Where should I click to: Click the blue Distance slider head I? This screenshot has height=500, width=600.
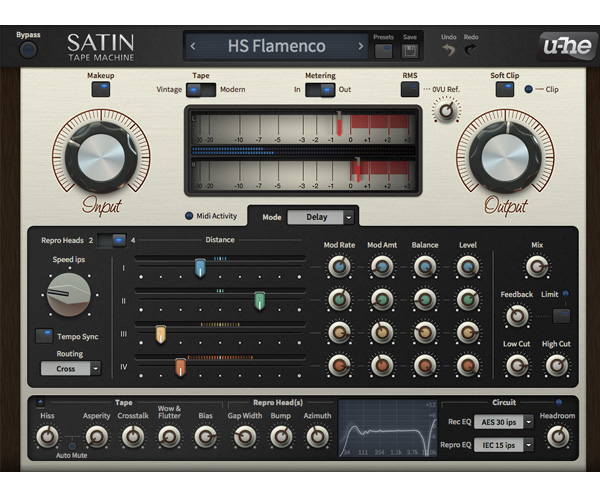click(200, 268)
